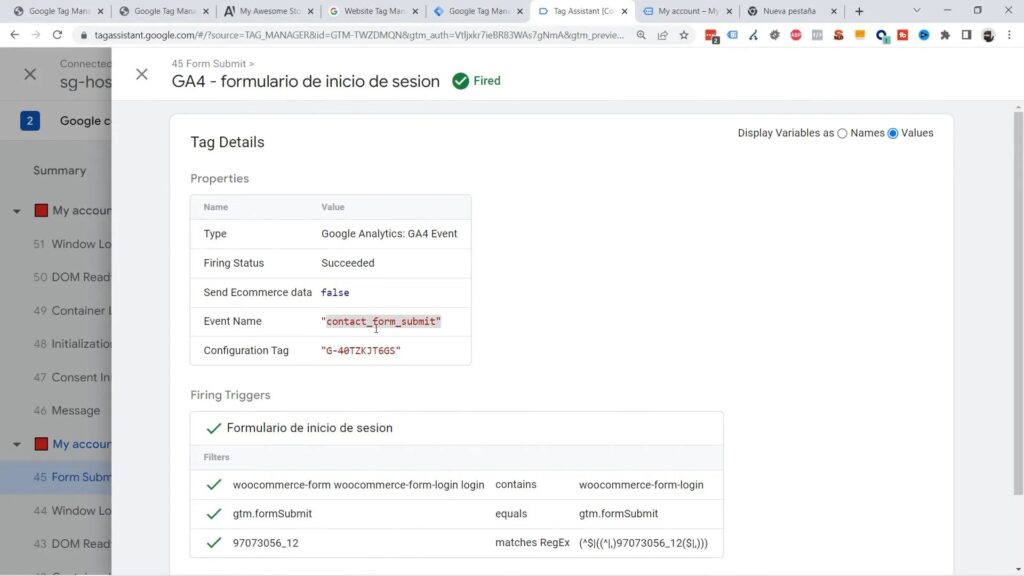Screen dimensions: 1024x576
Task: Click the gtm.formSubmit filter row checkmark
Action: pyautogui.click(x=214, y=514)
